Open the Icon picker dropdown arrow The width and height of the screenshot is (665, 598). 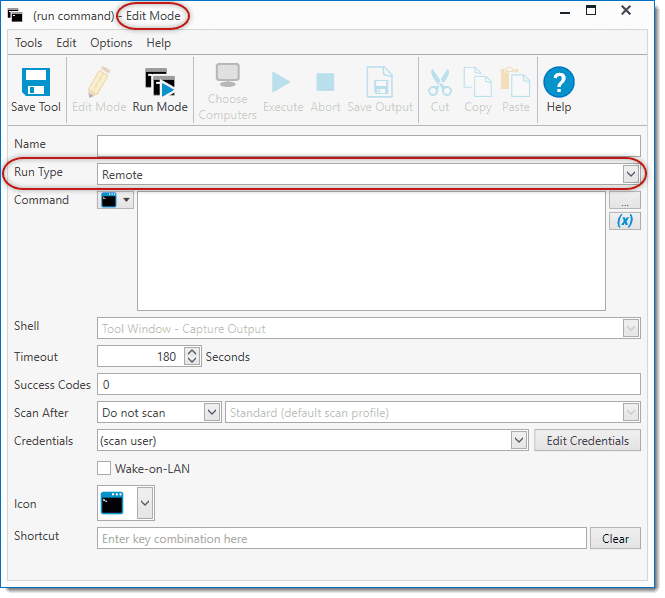pyautogui.click(x=145, y=503)
